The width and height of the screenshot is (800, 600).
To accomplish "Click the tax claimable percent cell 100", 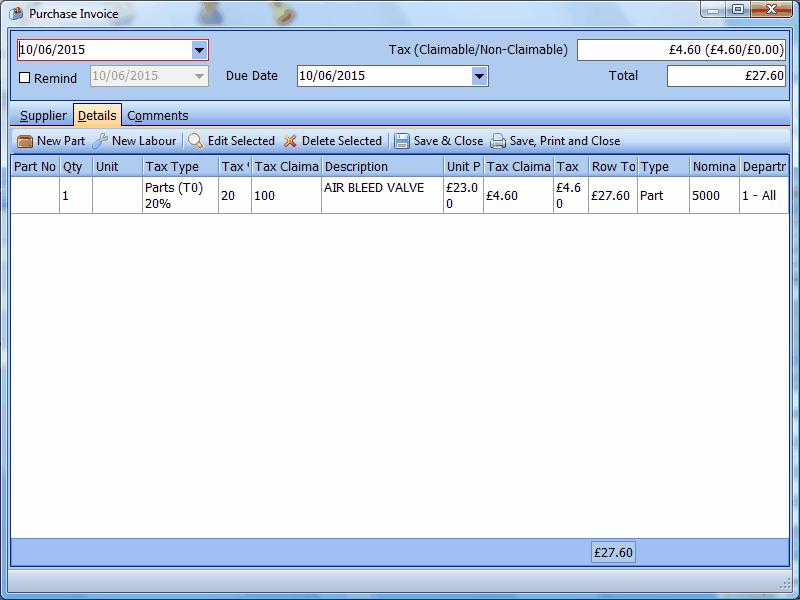I will tap(286, 195).
